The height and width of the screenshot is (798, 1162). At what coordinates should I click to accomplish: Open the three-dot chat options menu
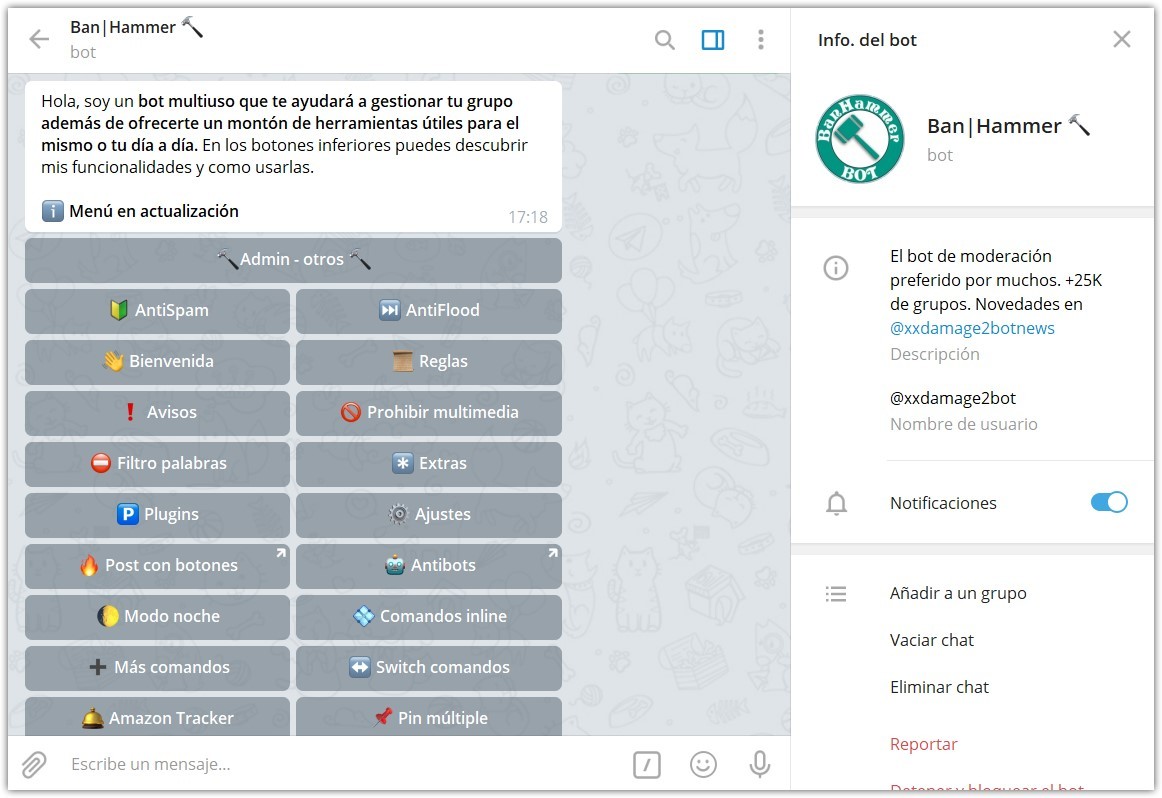click(x=760, y=40)
